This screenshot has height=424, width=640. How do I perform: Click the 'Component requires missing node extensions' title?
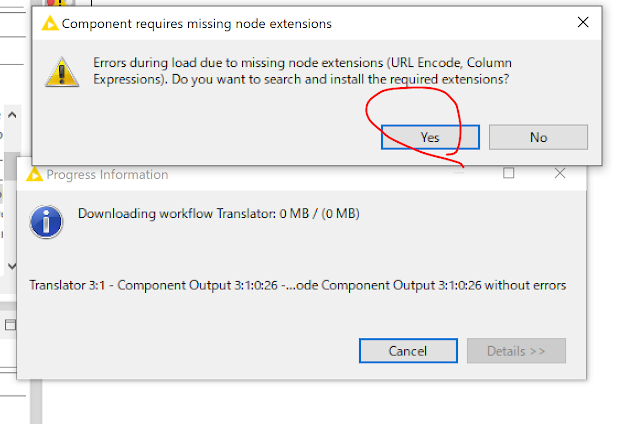(197, 23)
